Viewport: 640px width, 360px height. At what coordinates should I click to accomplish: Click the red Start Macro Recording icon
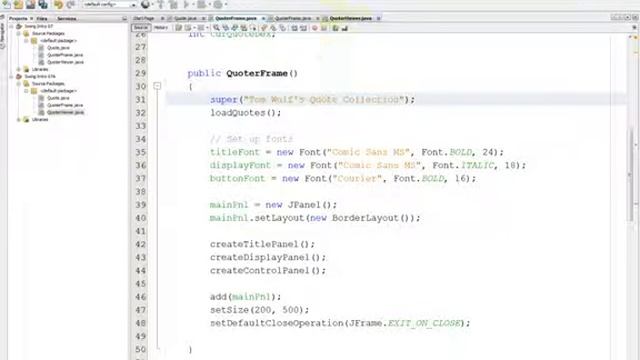coord(315,28)
